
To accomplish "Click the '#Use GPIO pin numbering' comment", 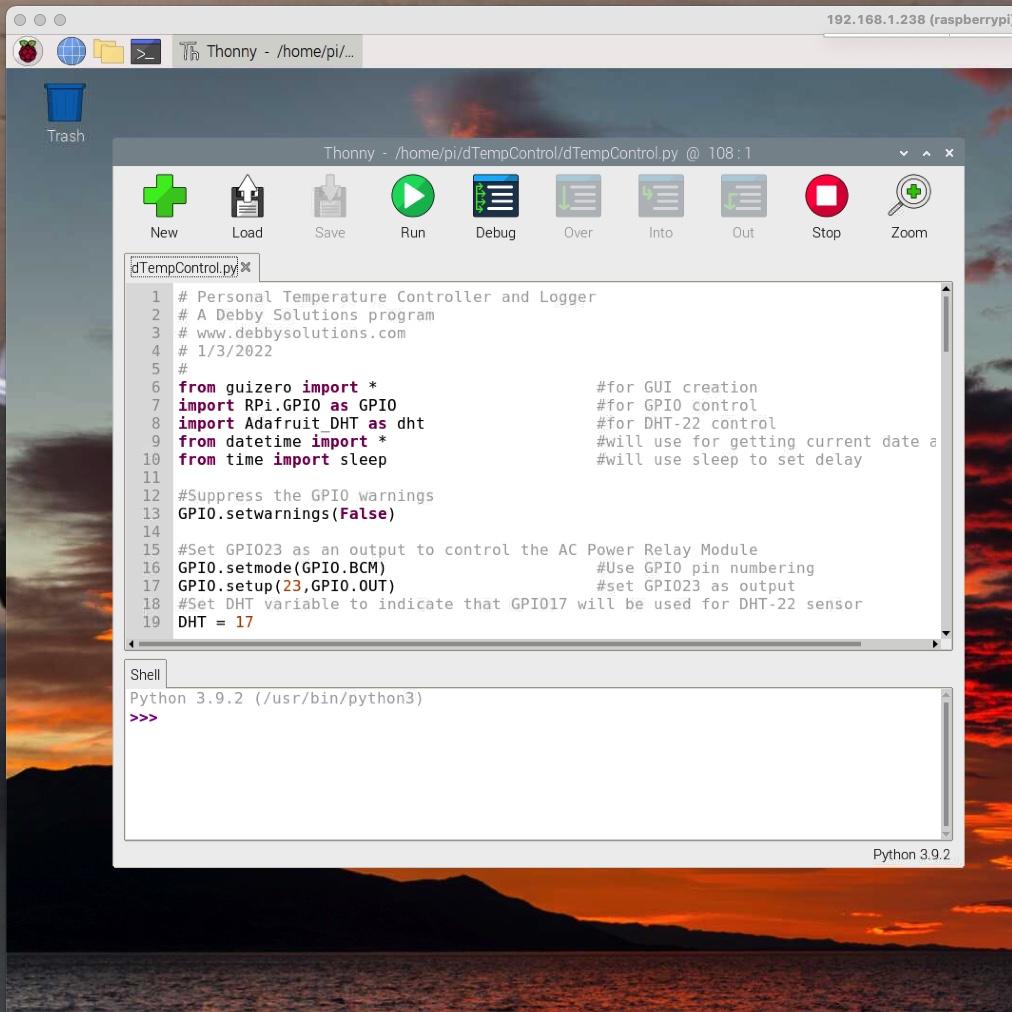I will 705,568.
